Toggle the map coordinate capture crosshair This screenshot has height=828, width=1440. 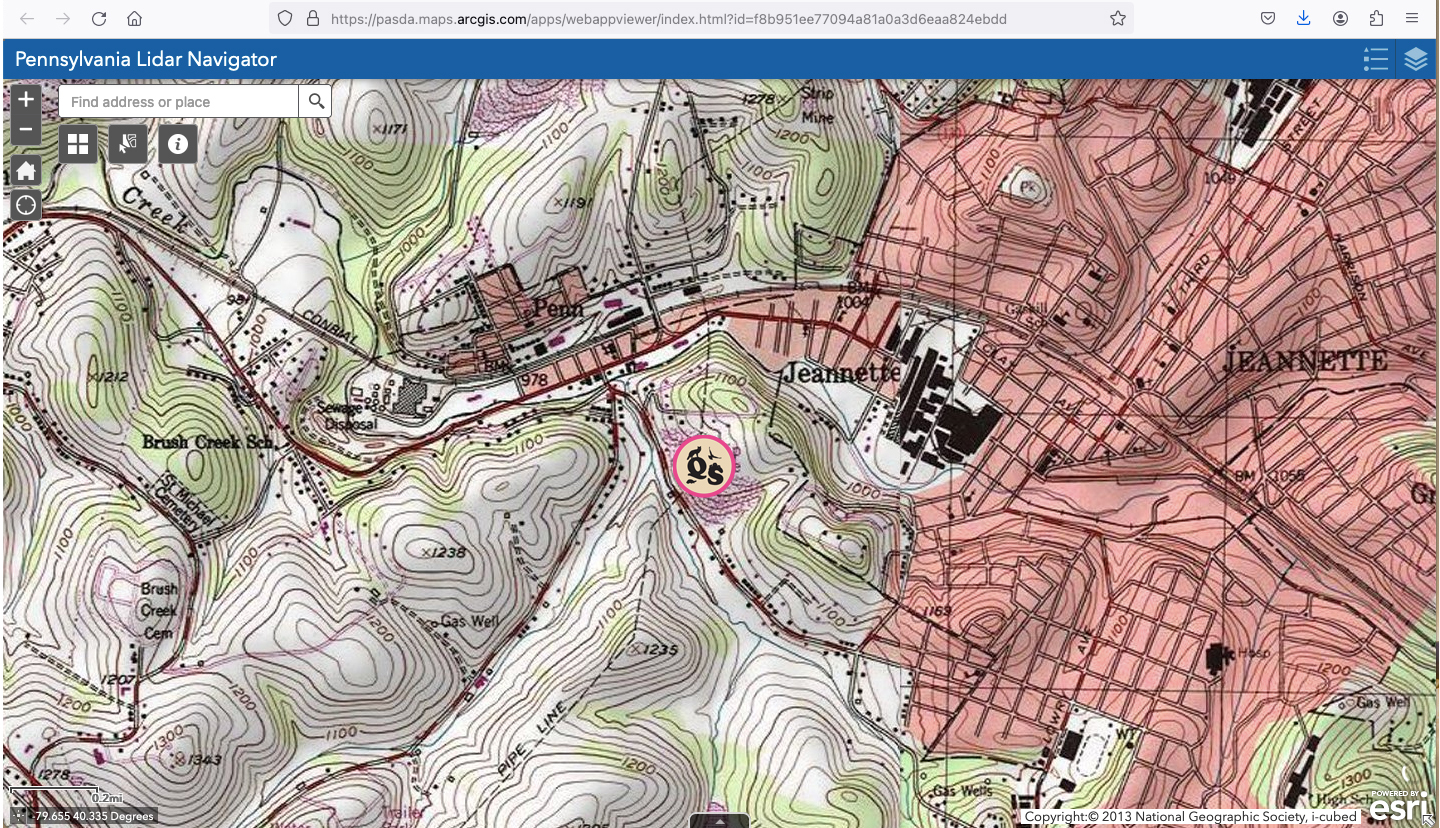19,816
